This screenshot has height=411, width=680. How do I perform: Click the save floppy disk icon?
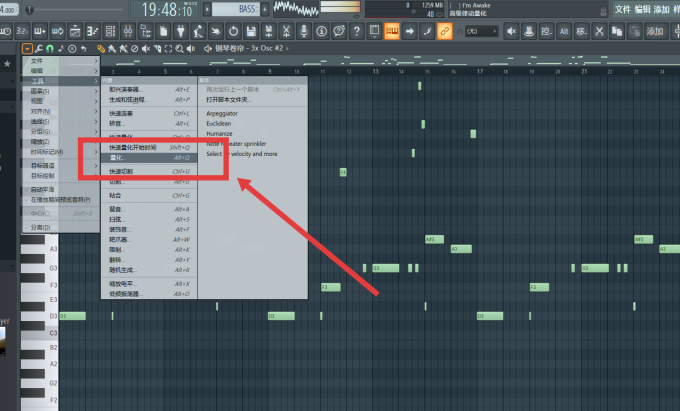251,31
